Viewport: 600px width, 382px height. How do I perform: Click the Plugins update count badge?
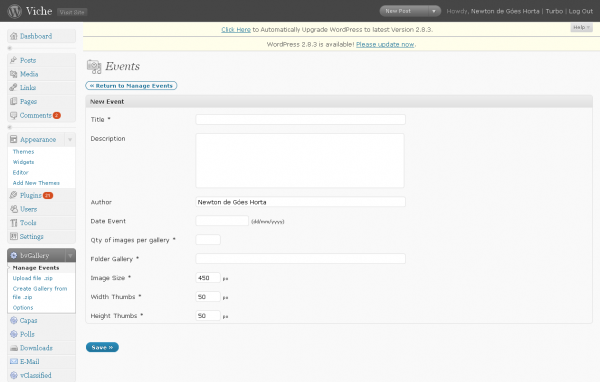pyautogui.click(x=48, y=195)
